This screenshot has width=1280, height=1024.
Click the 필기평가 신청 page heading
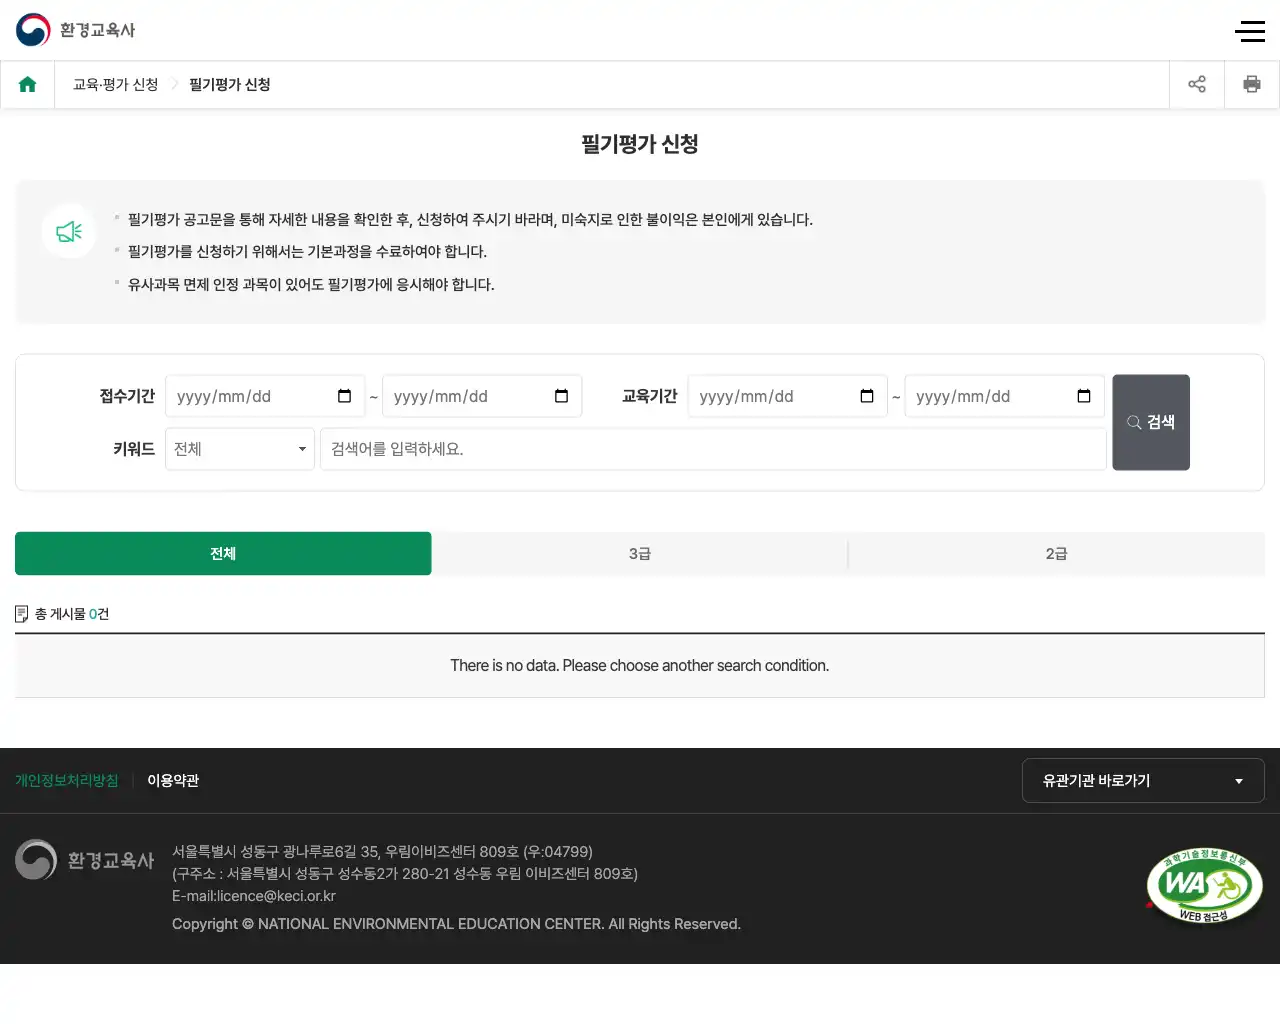click(x=640, y=144)
